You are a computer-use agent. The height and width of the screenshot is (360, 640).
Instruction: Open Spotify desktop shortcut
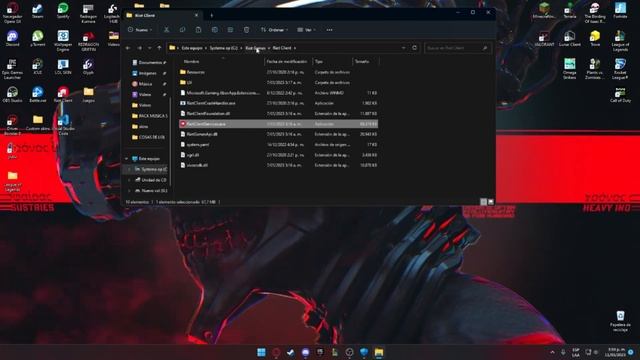click(x=63, y=11)
